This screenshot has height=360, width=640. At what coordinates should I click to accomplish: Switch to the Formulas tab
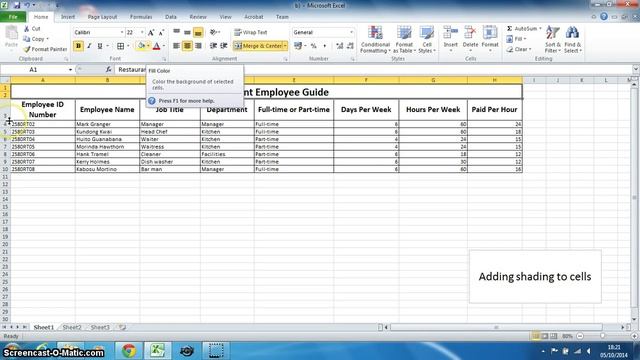(141, 17)
